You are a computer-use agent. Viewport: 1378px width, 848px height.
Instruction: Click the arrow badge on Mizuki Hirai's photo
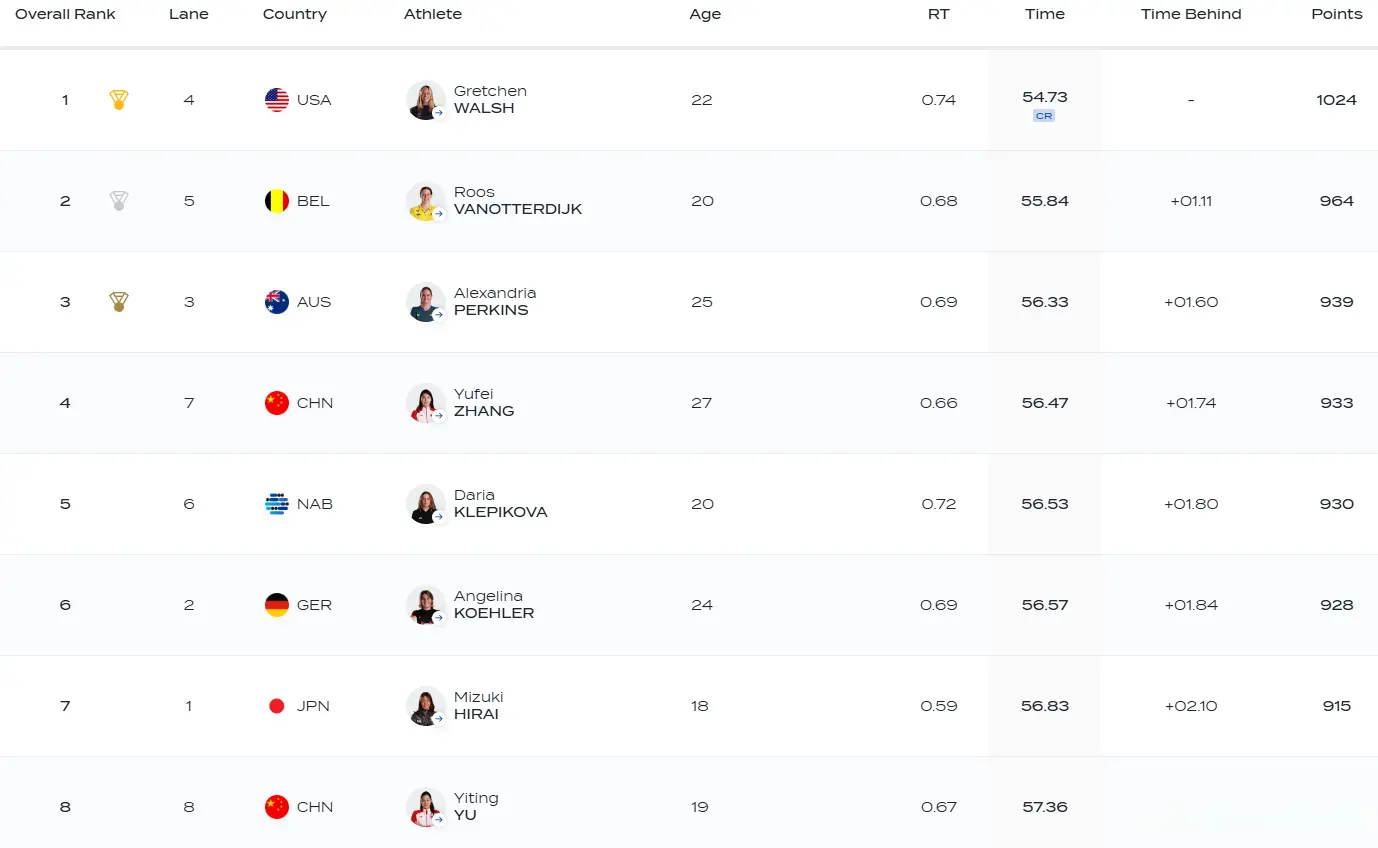point(438,718)
